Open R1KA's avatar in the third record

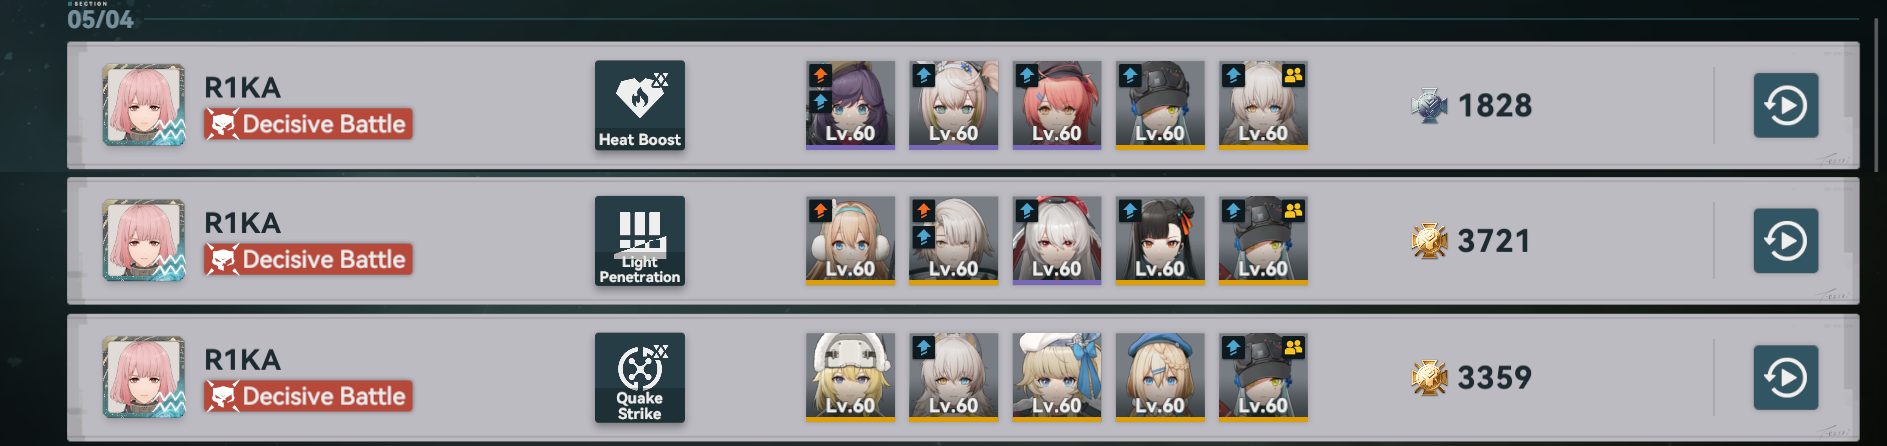pos(144,377)
